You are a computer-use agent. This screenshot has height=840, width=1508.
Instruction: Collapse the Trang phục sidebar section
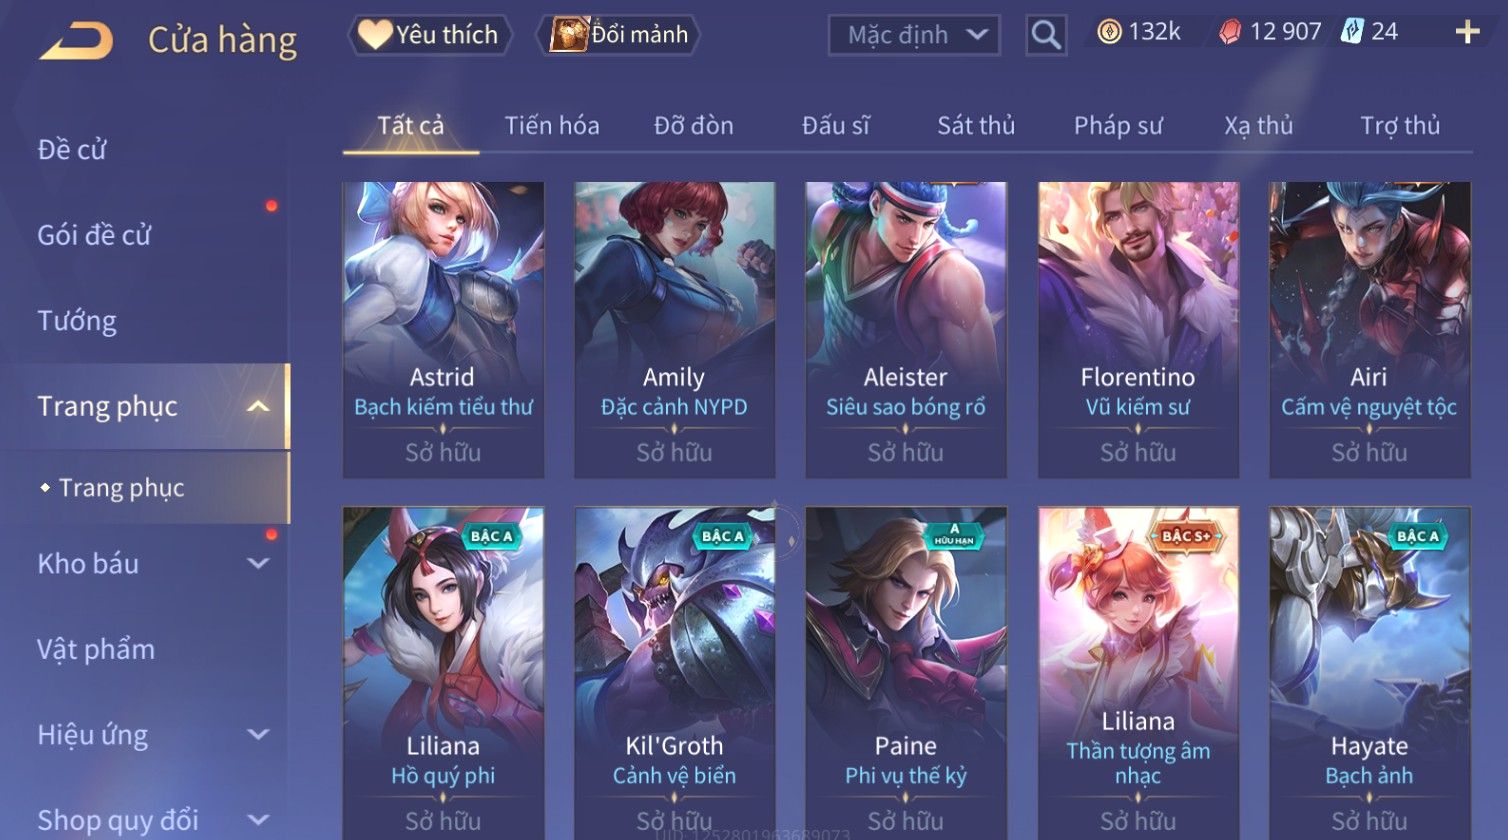pyautogui.click(x=258, y=406)
